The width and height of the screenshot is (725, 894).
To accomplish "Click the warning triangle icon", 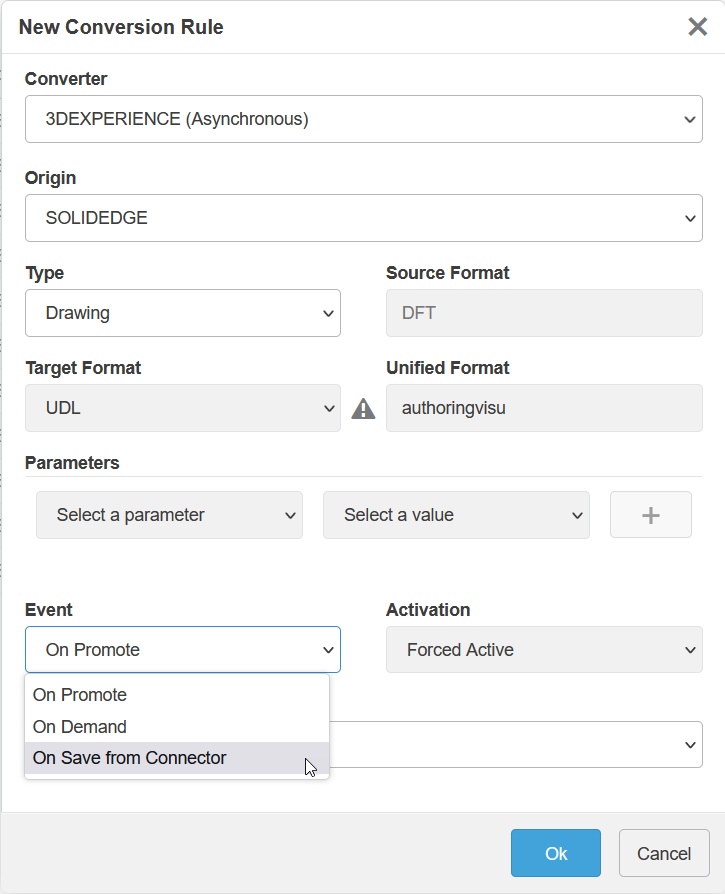I will [363, 409].
